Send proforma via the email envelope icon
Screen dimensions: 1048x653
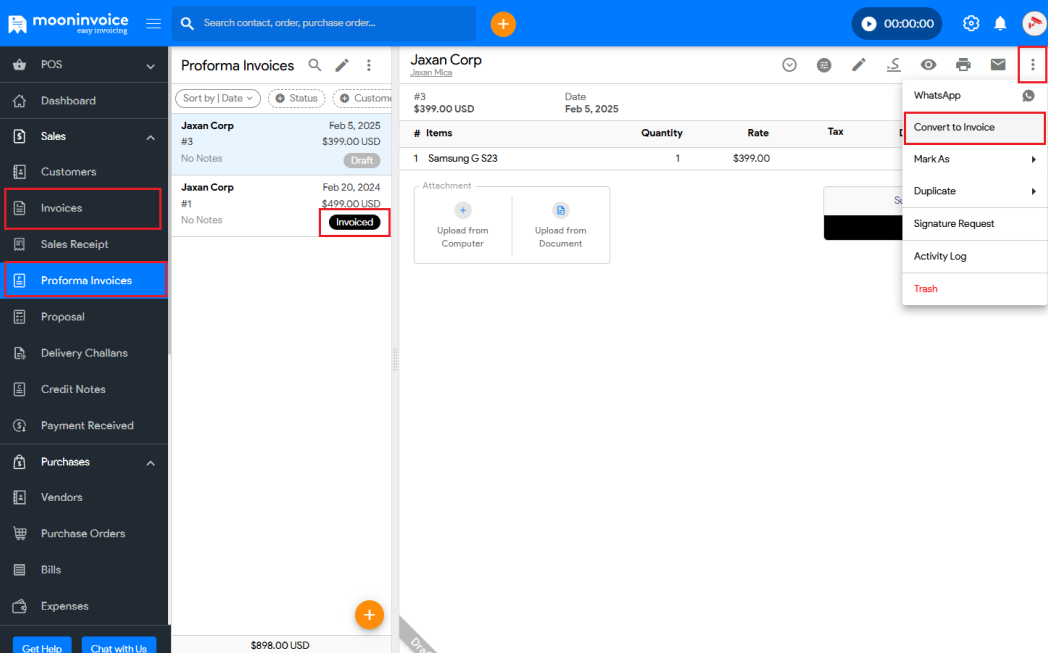click(998, 65)
